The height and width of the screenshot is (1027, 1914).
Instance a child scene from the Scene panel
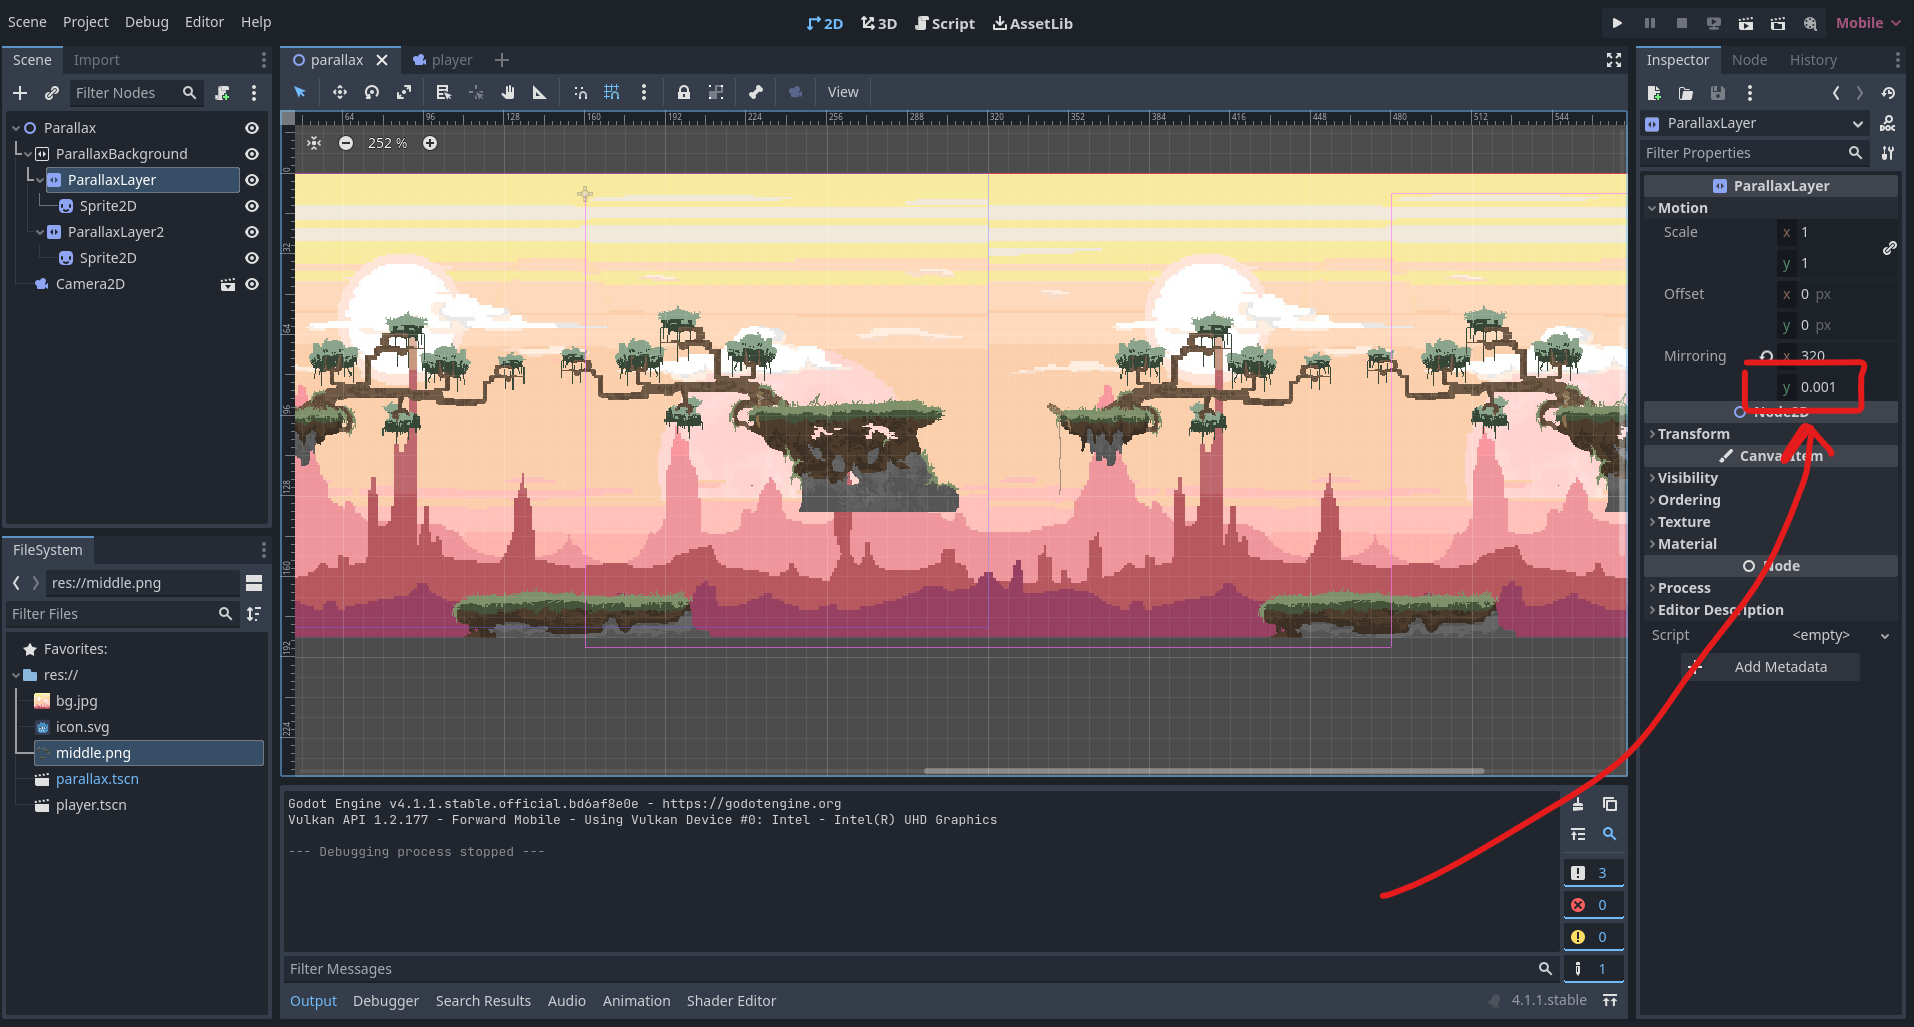51,93
